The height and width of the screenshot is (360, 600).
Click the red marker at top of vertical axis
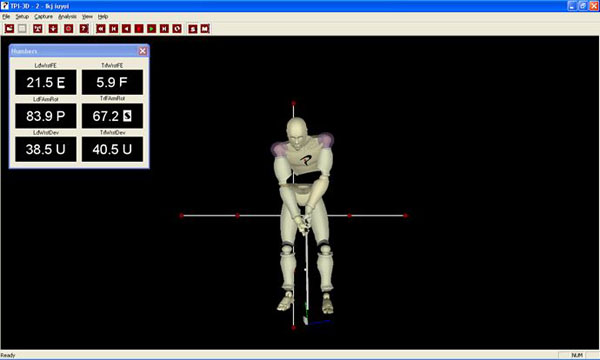tap(293, 103)
